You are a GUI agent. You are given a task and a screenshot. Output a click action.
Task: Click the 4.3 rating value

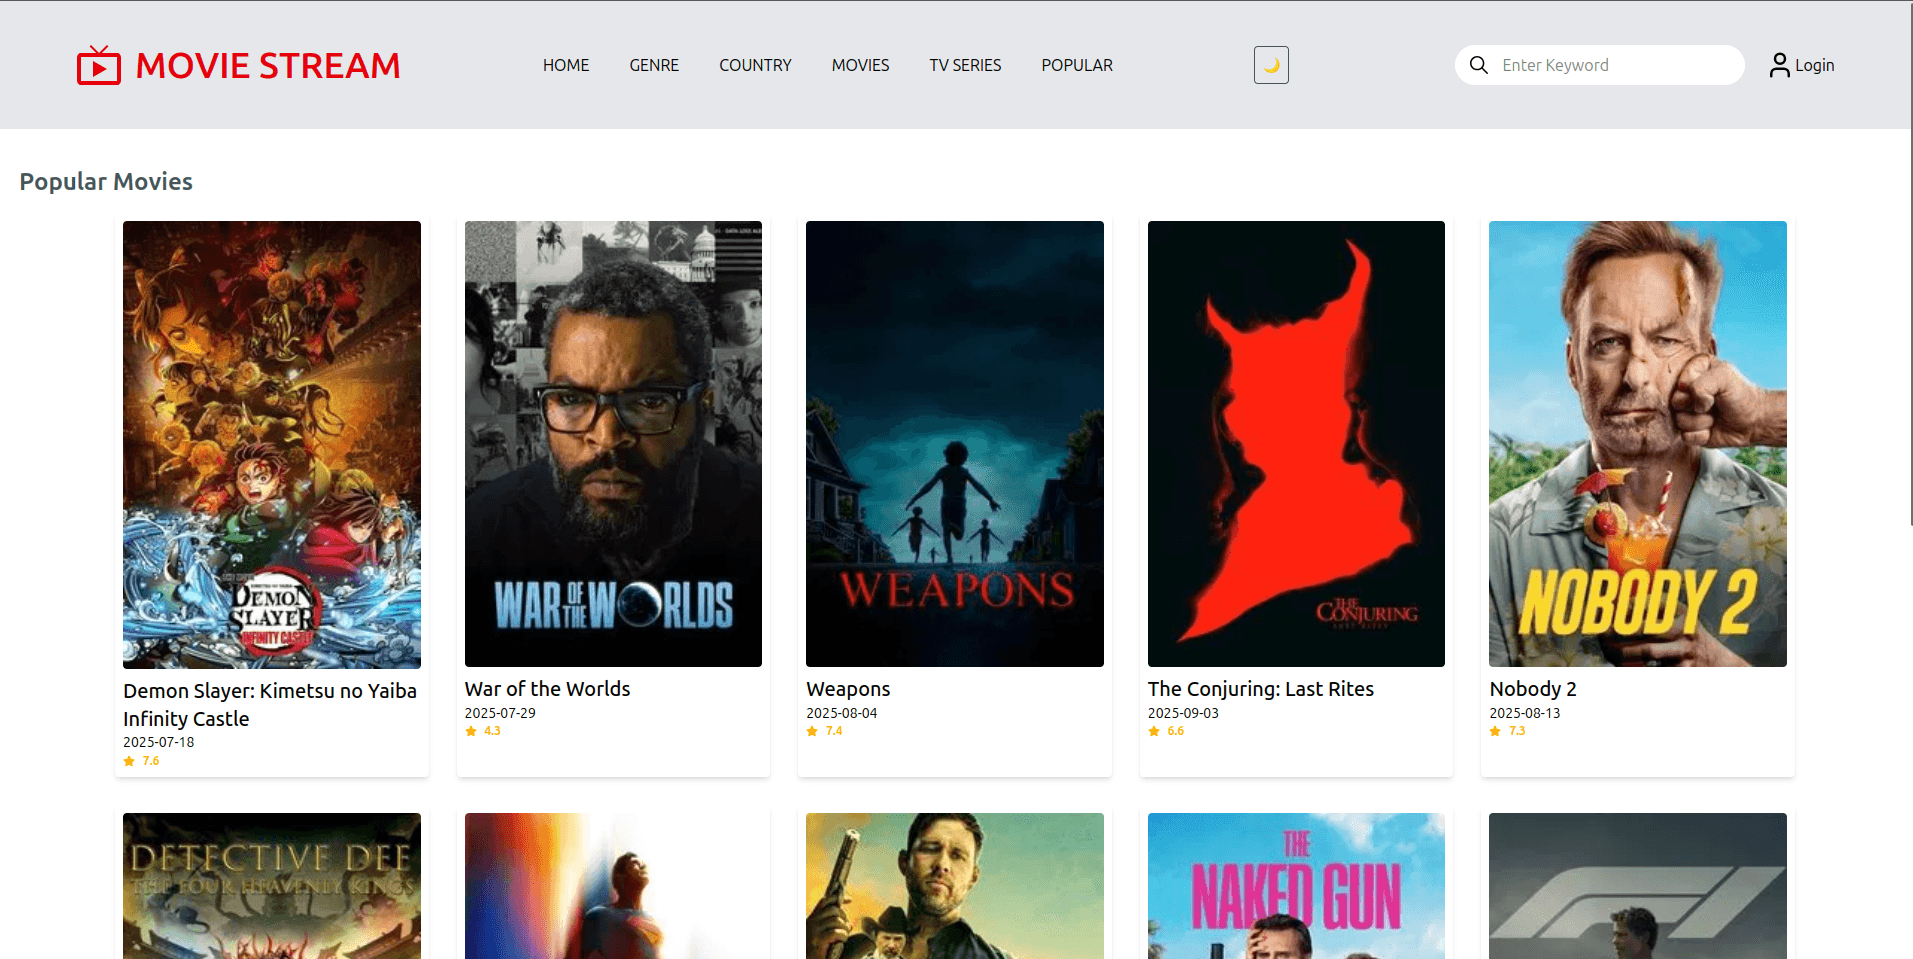point(492,731)
